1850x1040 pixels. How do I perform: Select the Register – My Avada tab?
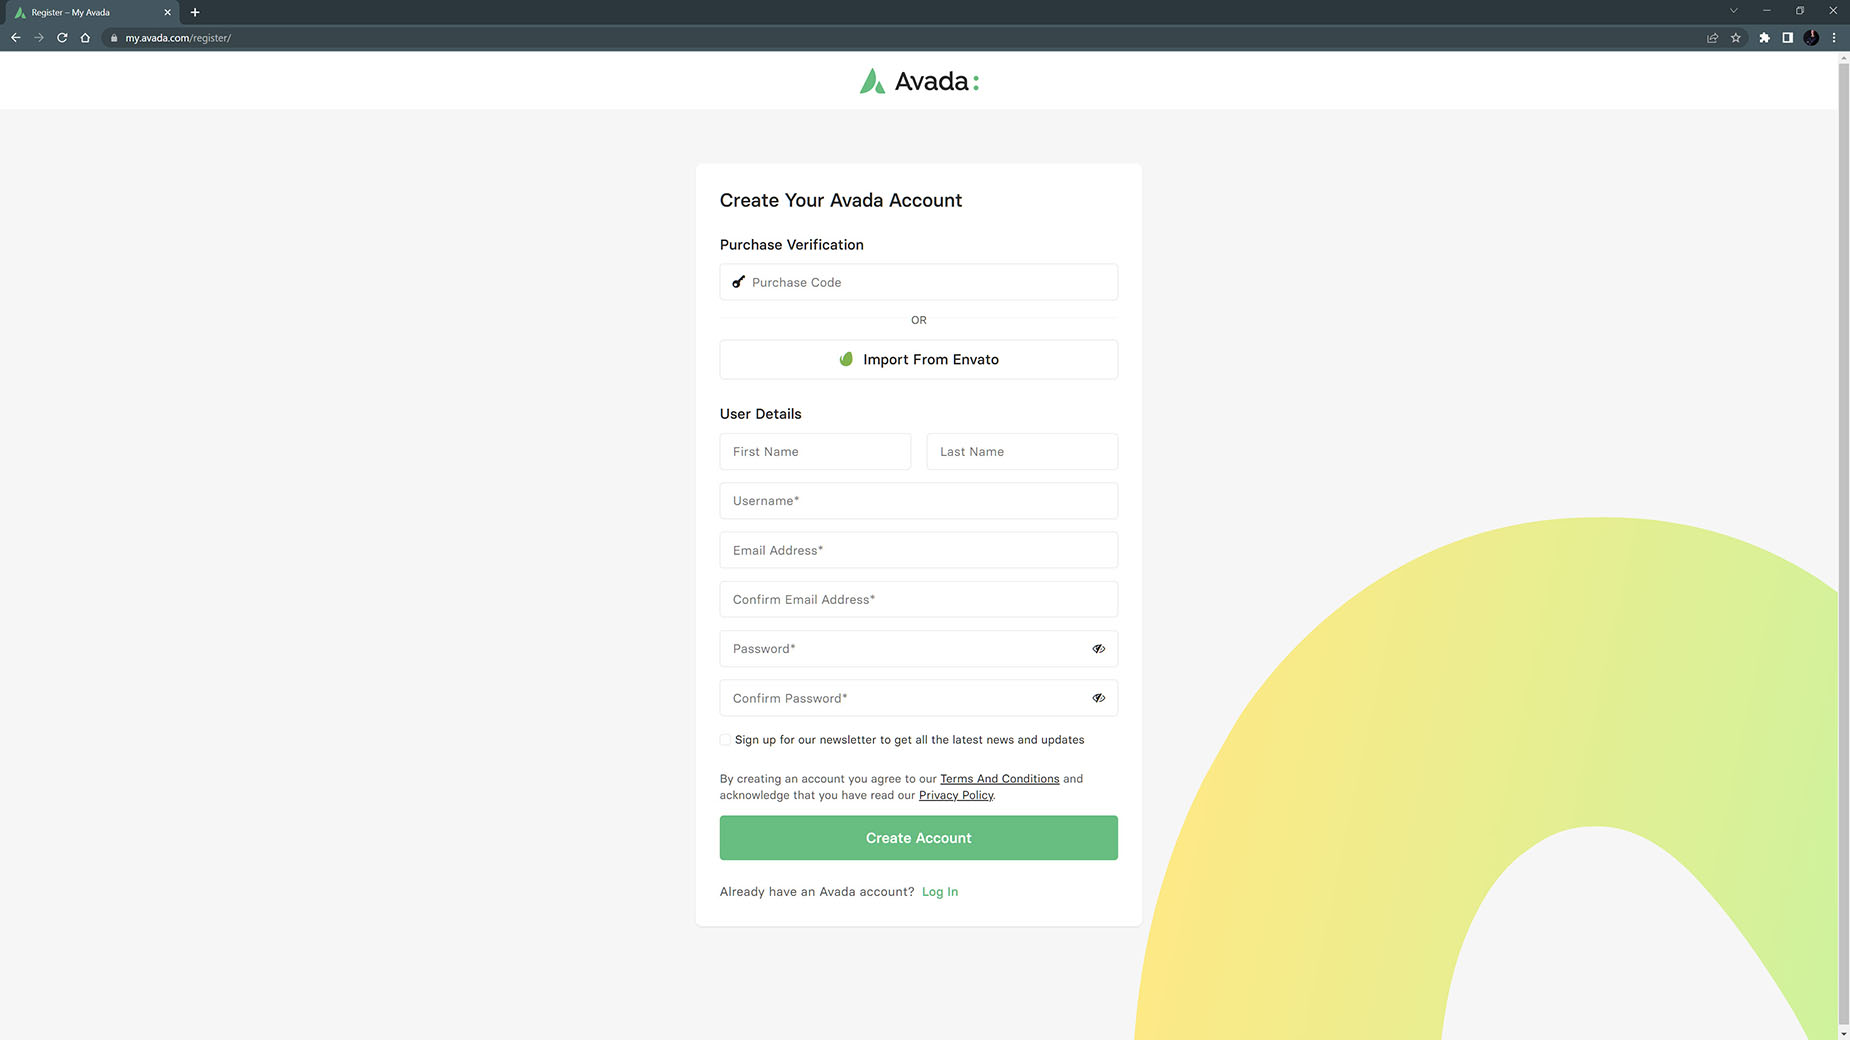(92, 12)
